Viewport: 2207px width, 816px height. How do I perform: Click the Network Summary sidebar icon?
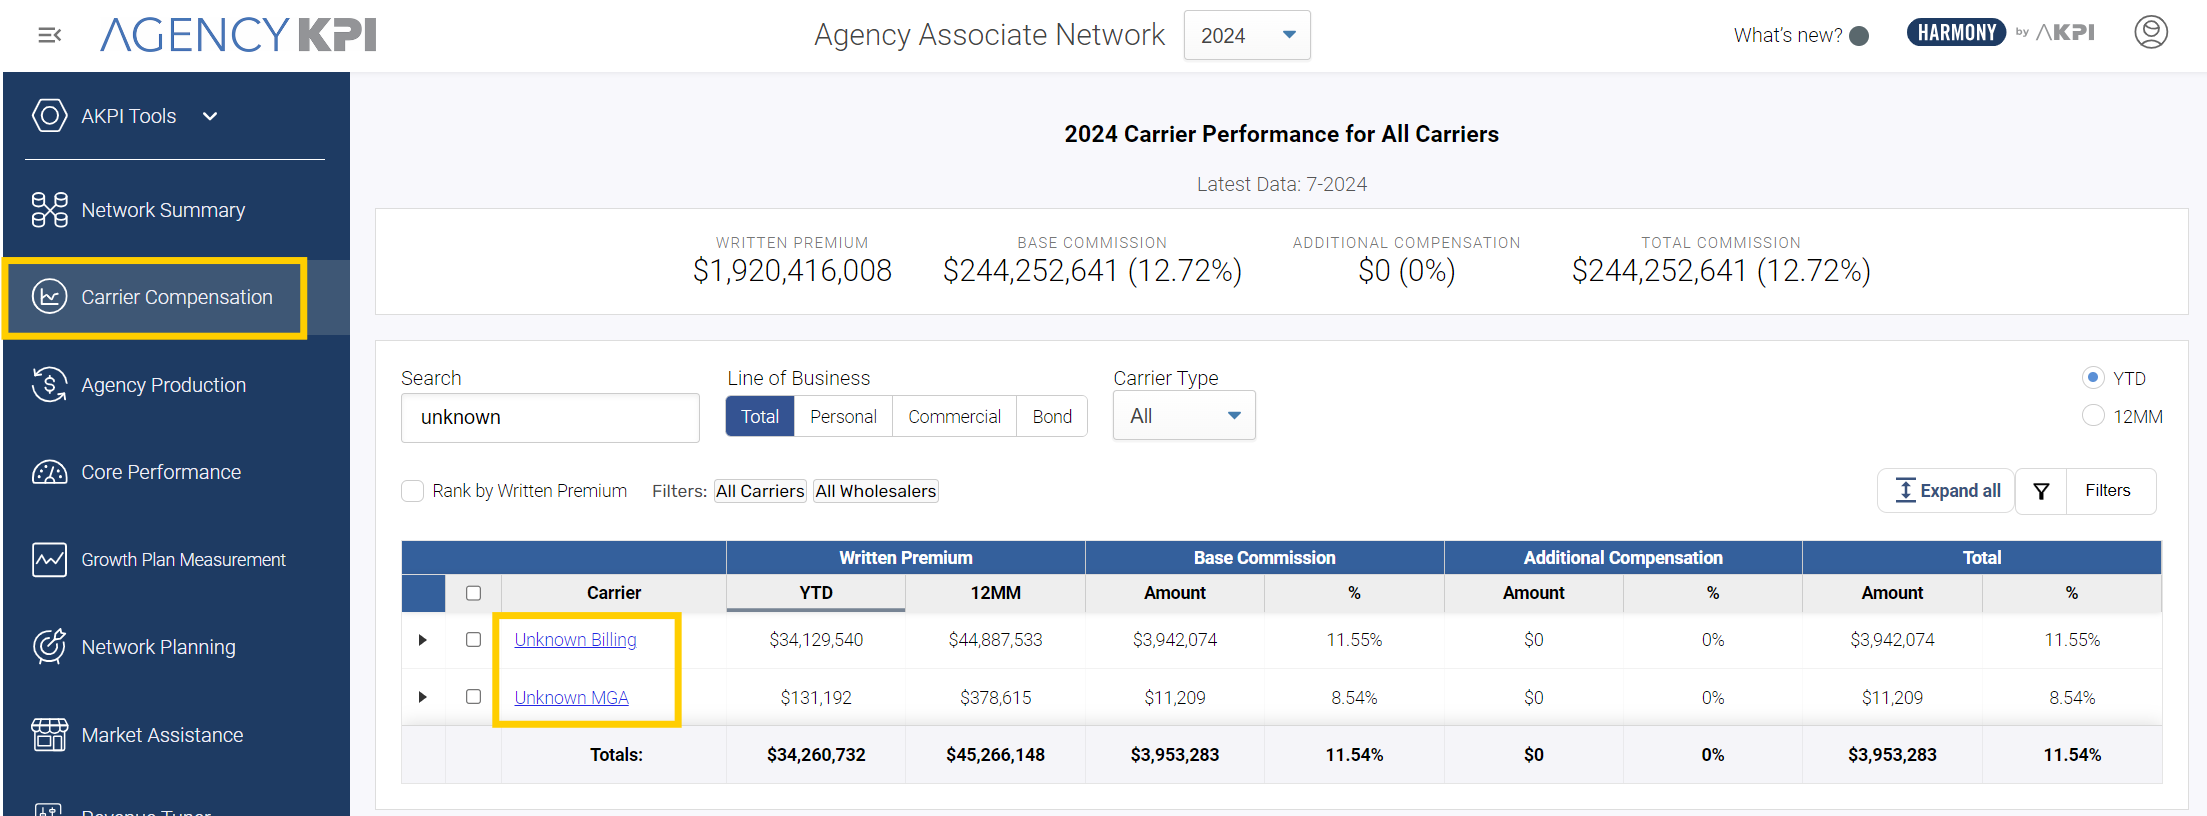[x=49, y=210]
